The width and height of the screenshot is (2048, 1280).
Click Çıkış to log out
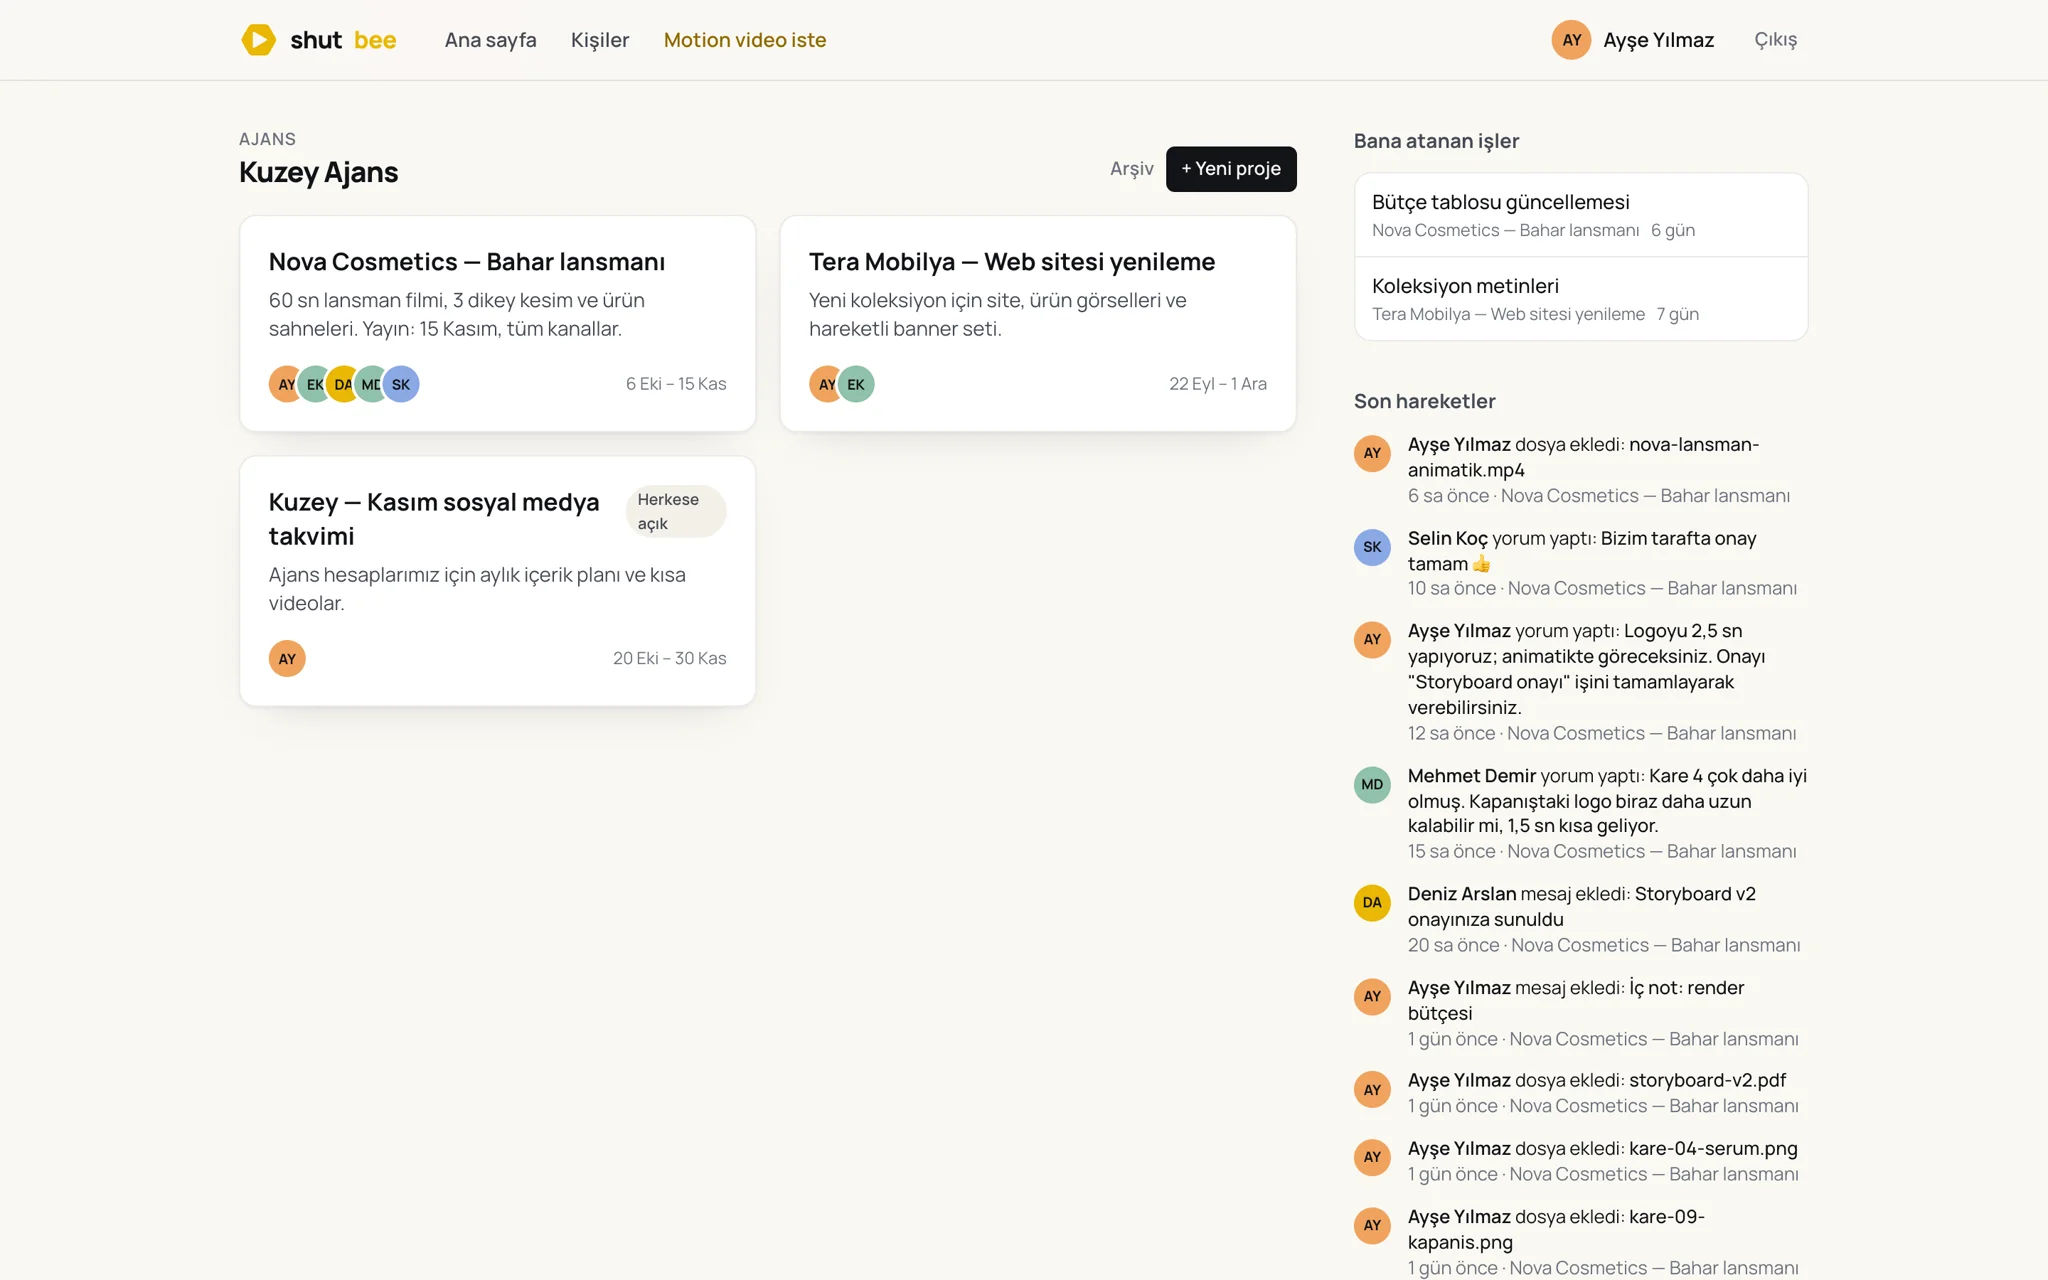tap(1775, 40)
